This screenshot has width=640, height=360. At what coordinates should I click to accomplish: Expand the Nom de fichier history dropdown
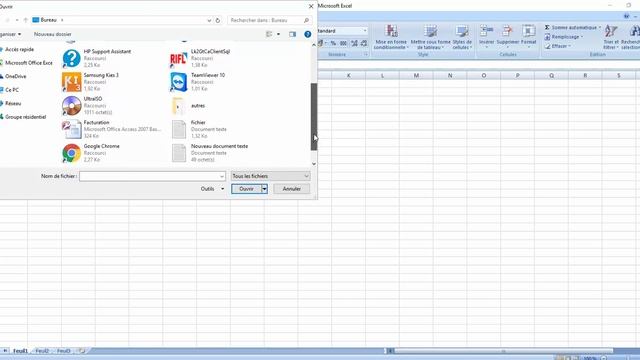tap(222, 176)
